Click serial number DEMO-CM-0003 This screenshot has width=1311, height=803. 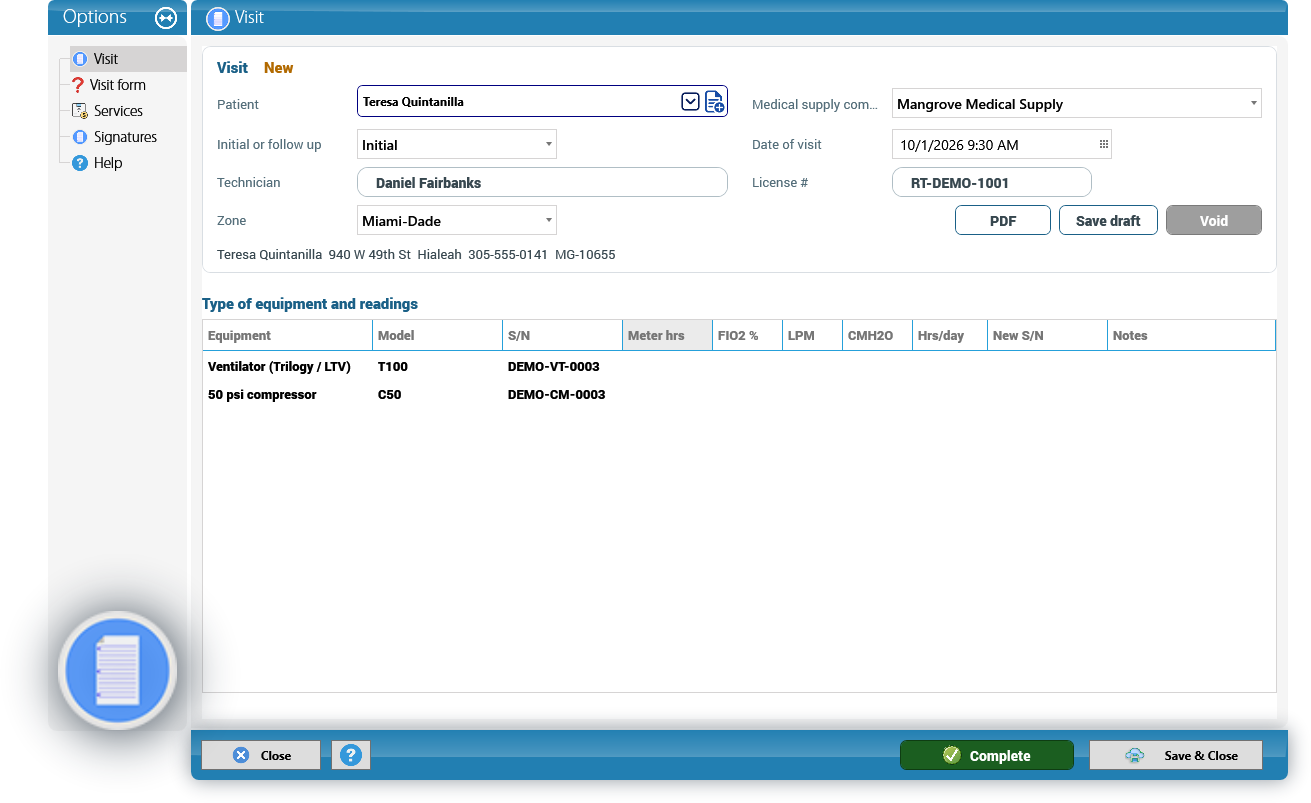pyautogui.click(x=557, y=395)
